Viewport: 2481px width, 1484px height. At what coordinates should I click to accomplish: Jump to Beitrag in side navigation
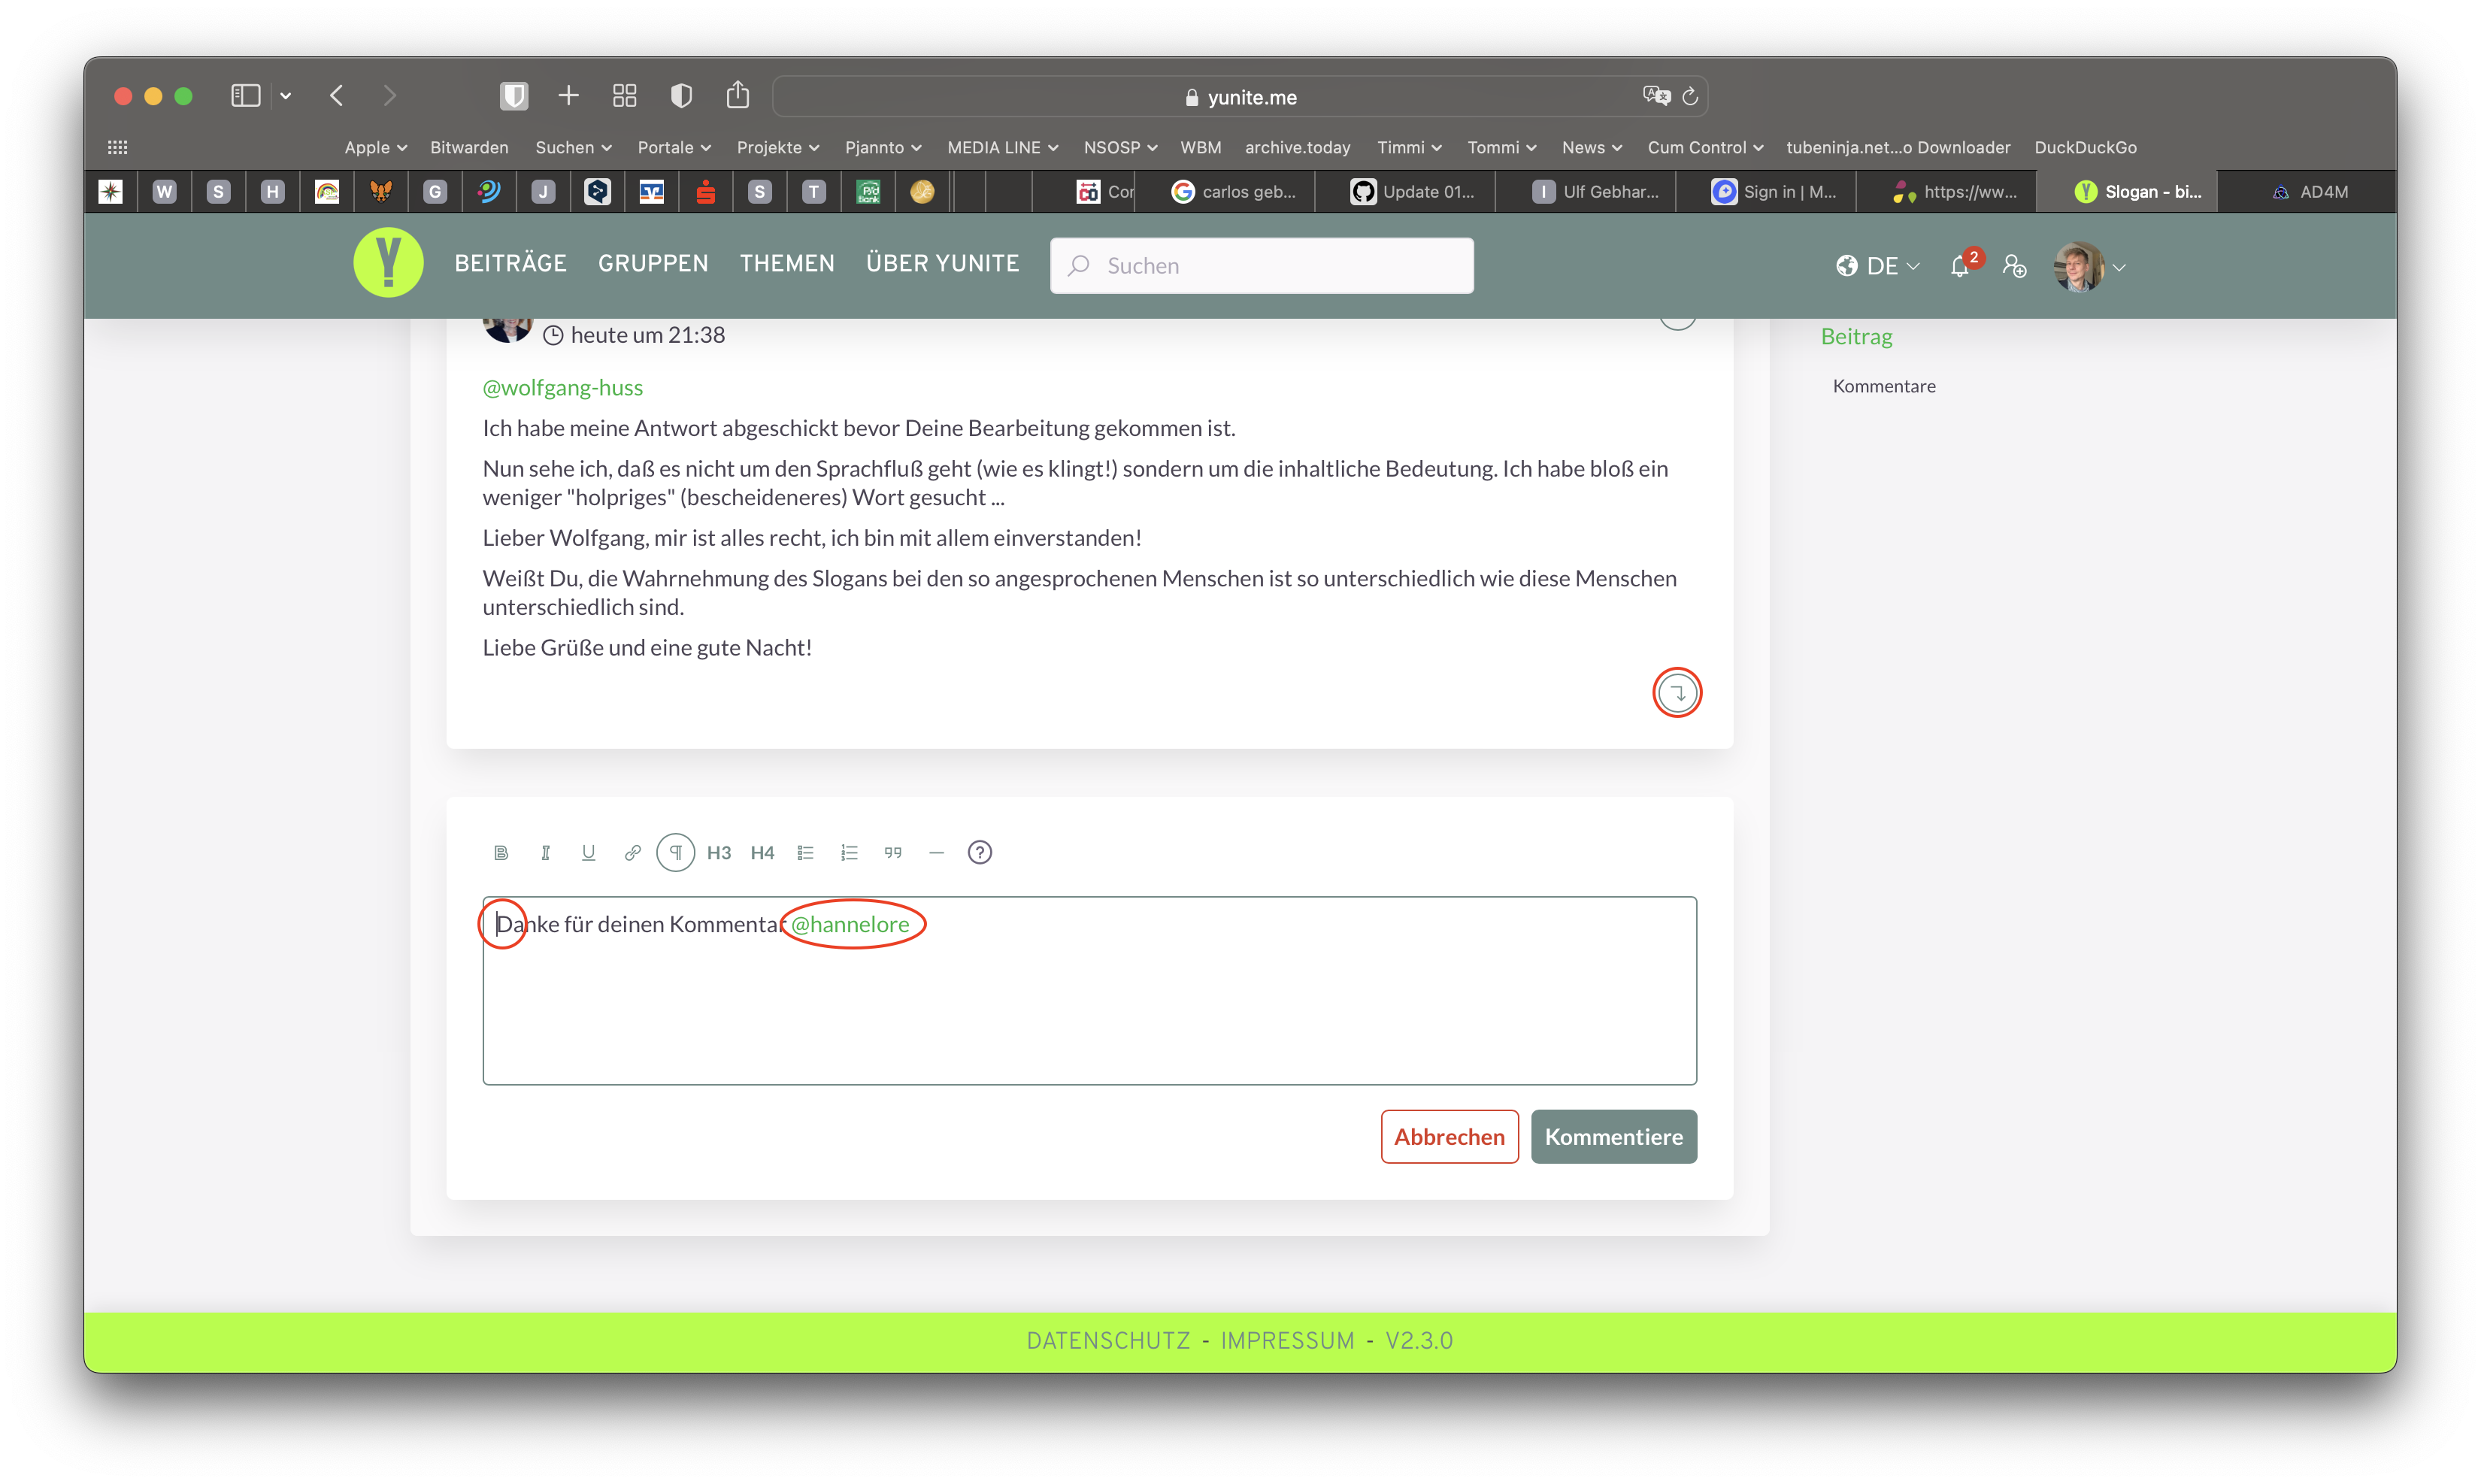[x=1856, y=336]
